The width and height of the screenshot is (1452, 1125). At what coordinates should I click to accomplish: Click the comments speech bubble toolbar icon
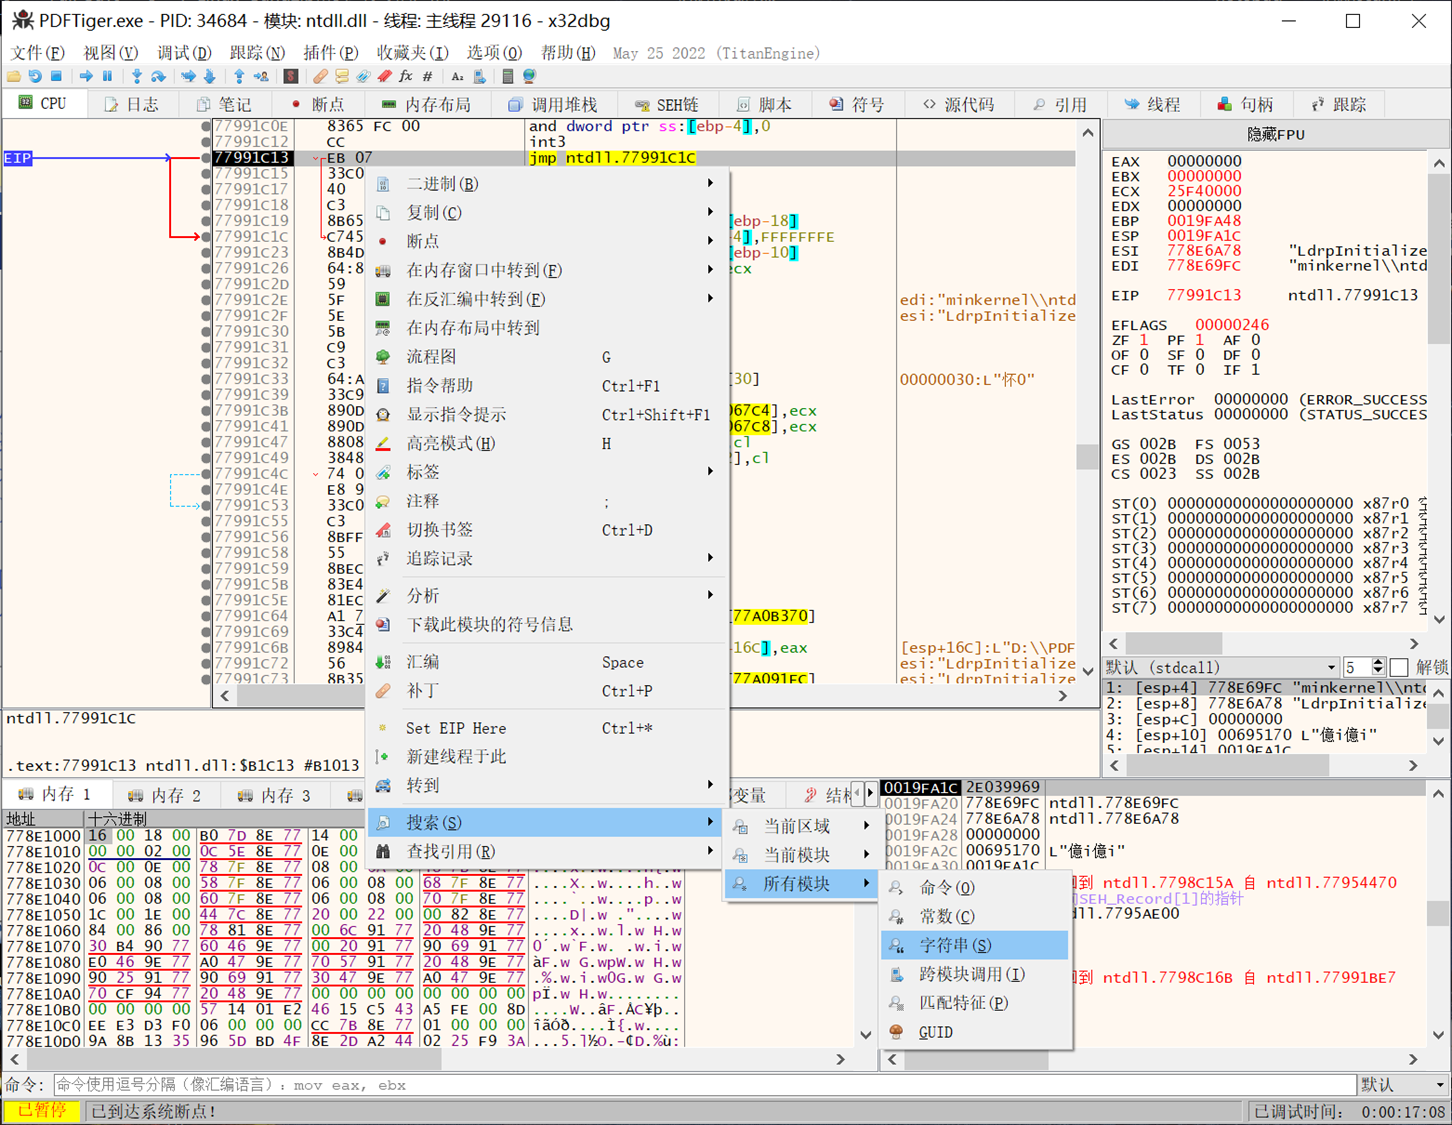pos(342,77)
